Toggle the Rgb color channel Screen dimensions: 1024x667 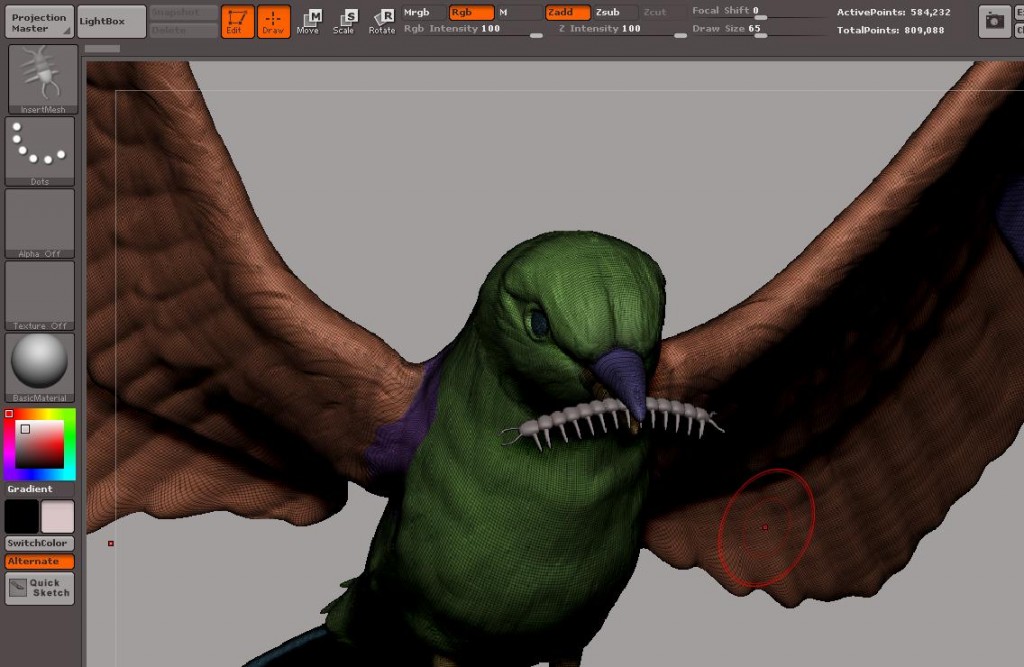470,12
